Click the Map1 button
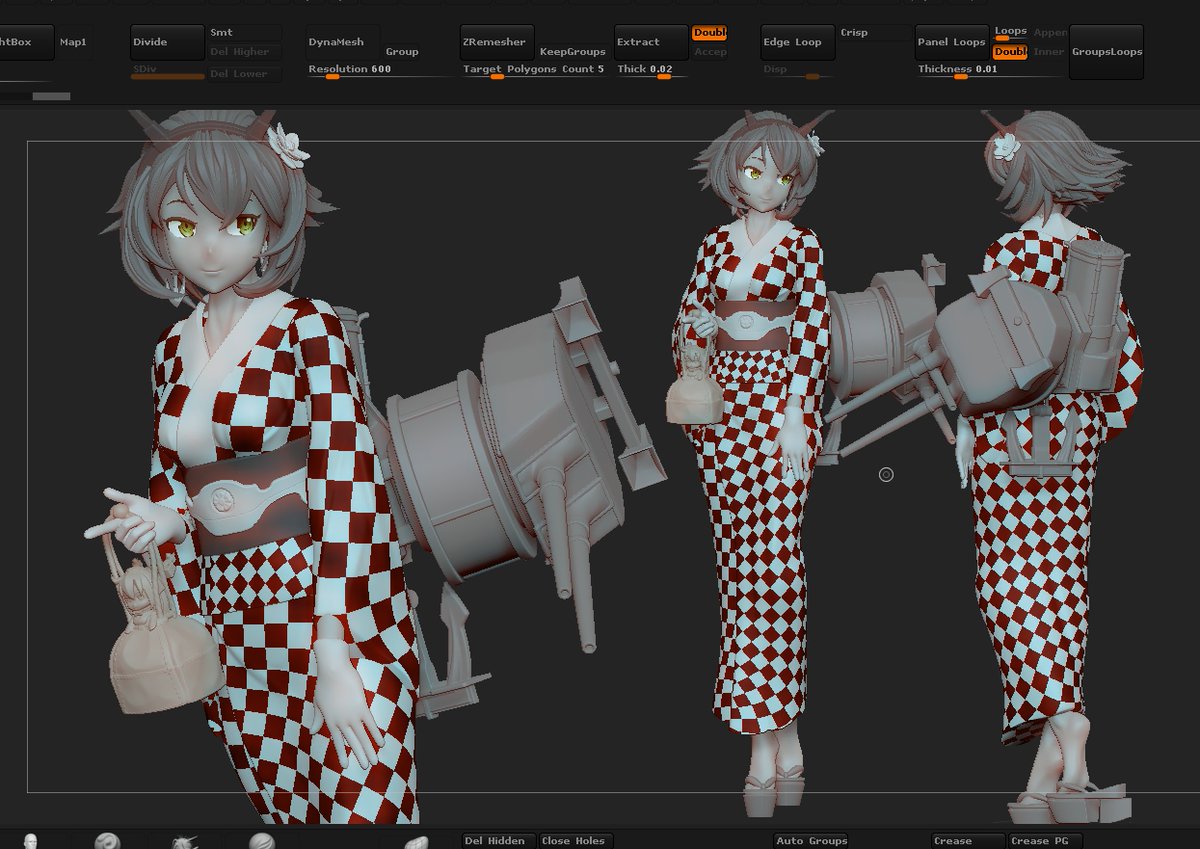Screen dimensions: 1200x849 tap(73, 42)
